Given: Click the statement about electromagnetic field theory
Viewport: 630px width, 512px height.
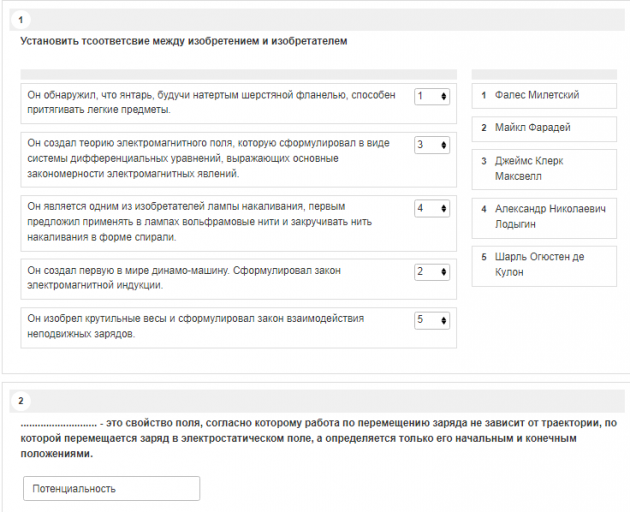Looking at the screenshot, I should (x=212, y=158).
